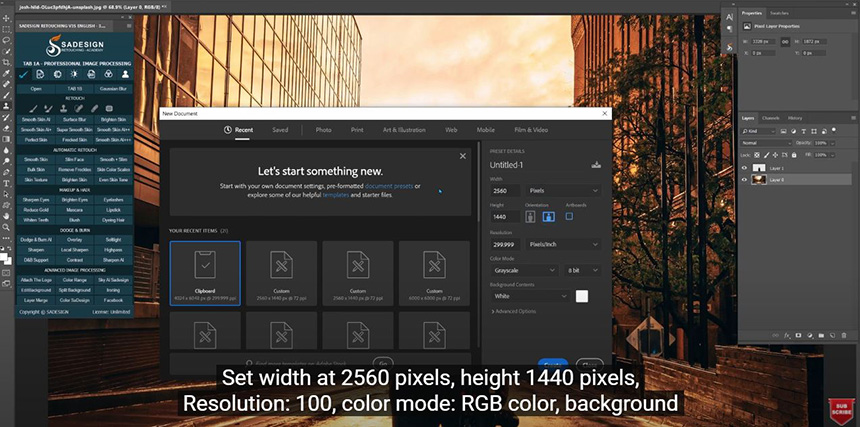Expand Advanced Options section
Viewport: 860px width, 427px height.
tap(516, 311)
